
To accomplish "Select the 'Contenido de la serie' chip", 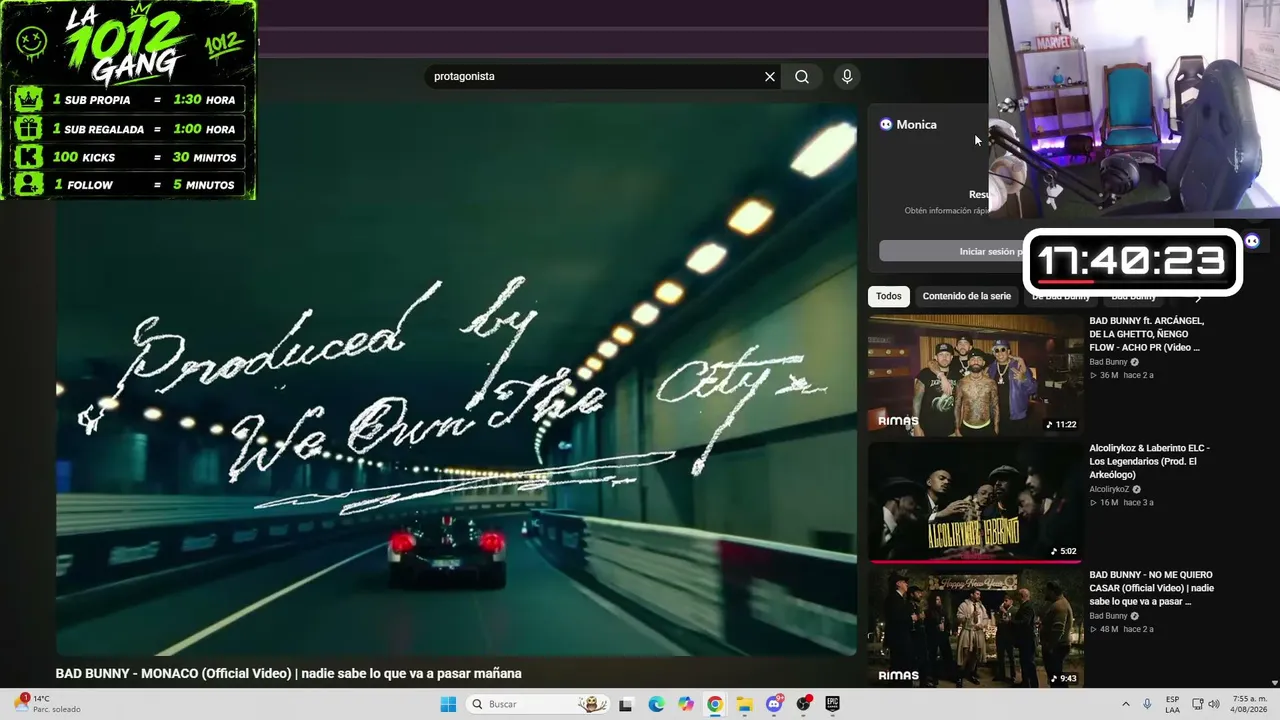I will click(966, 296).
